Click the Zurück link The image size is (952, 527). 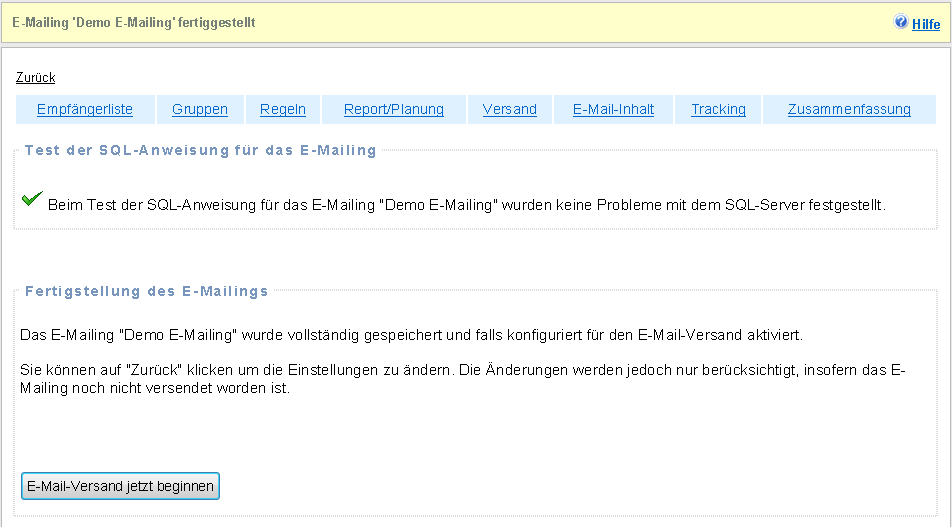(36, 77)
